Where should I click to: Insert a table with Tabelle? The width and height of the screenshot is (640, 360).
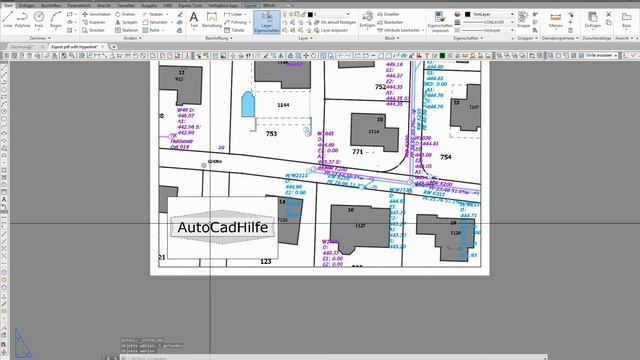pos(234,30)
